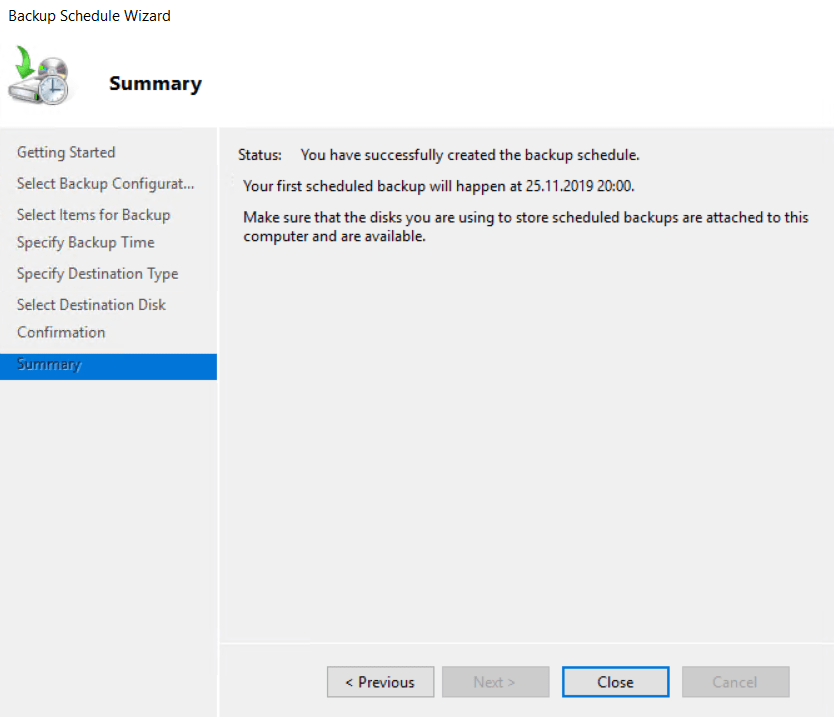Go to the Getting Started step
Viewport: 834px width, 717px height.
click(x=66, y=152)
